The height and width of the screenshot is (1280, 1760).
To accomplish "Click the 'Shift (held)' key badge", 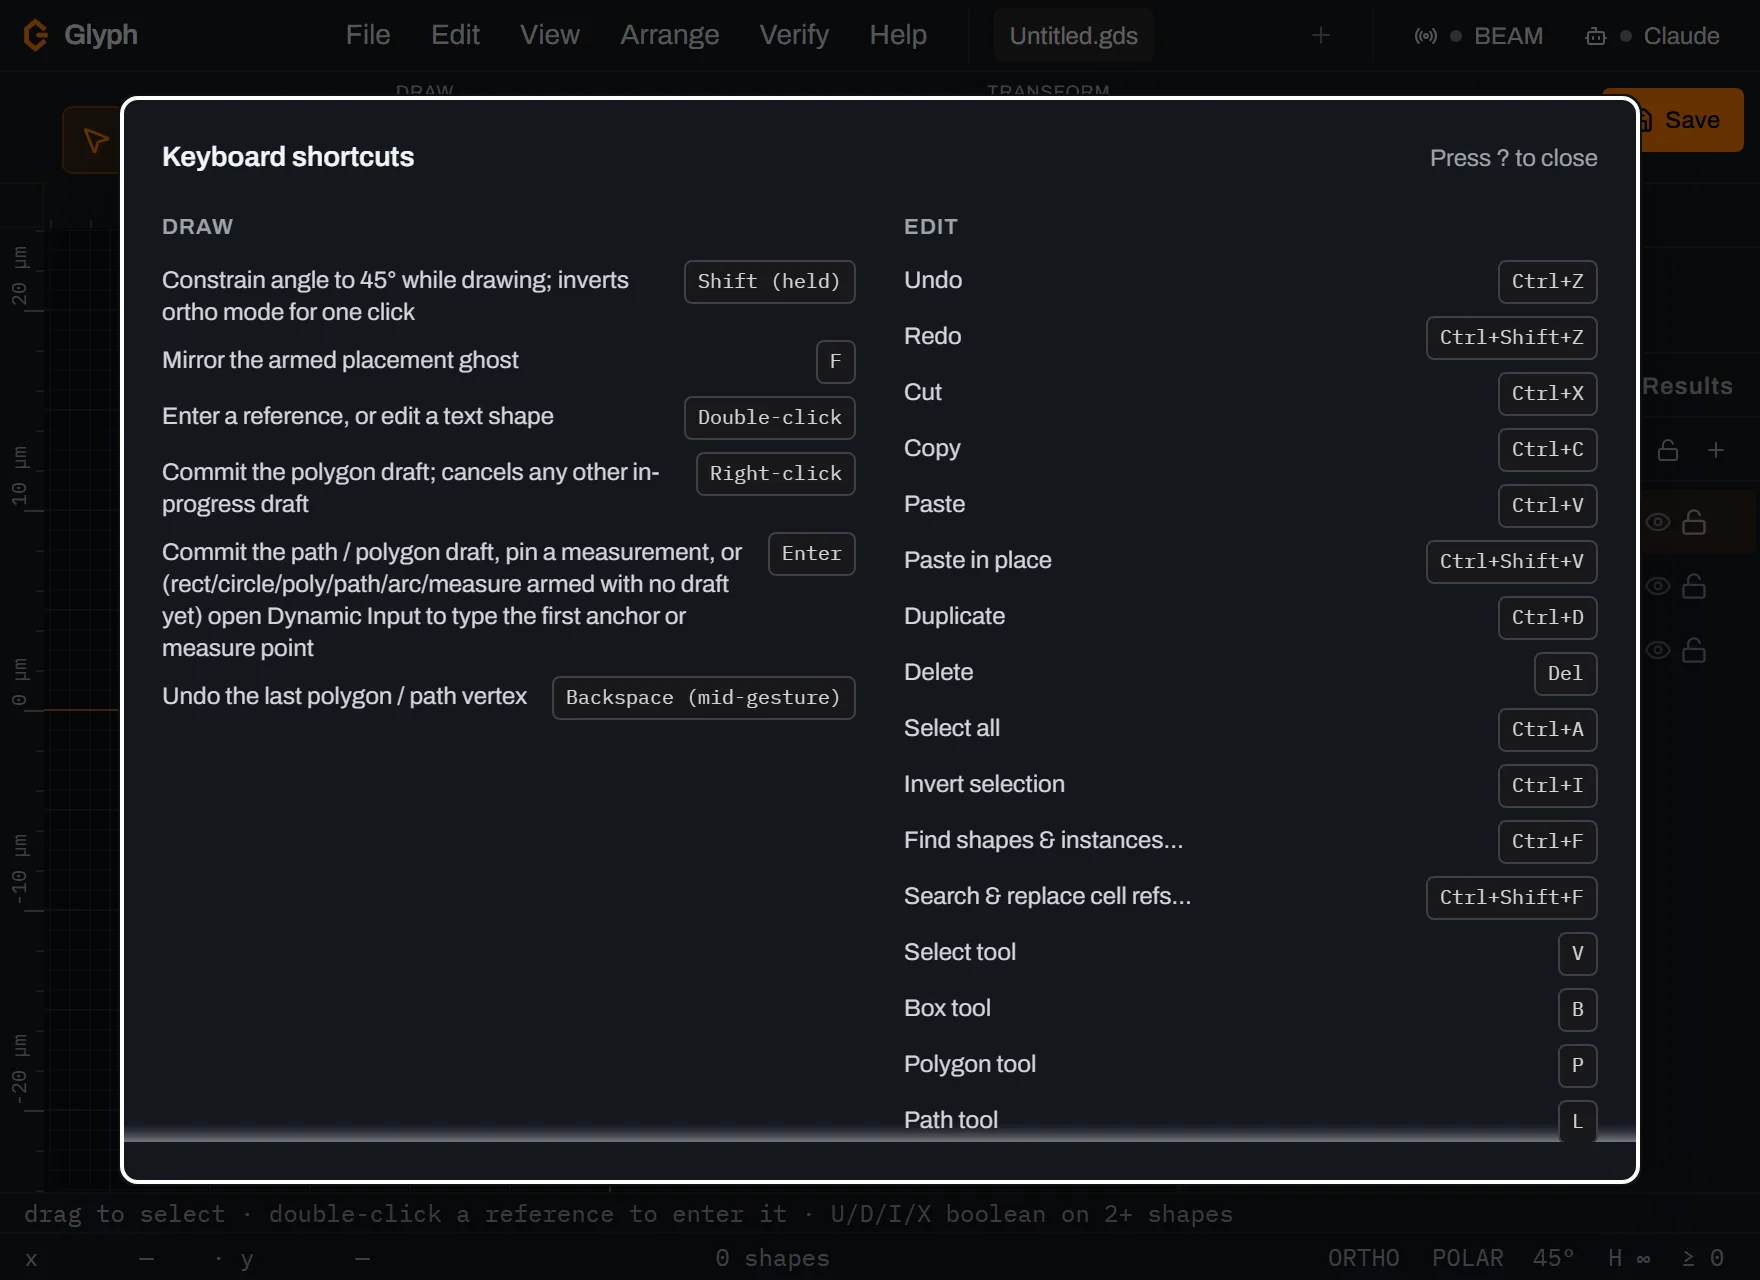I will pos(769,281).
